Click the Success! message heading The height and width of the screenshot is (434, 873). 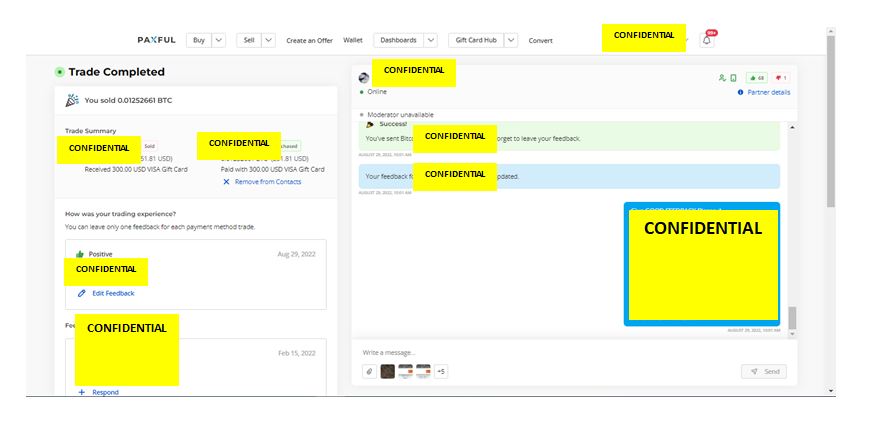393,124
